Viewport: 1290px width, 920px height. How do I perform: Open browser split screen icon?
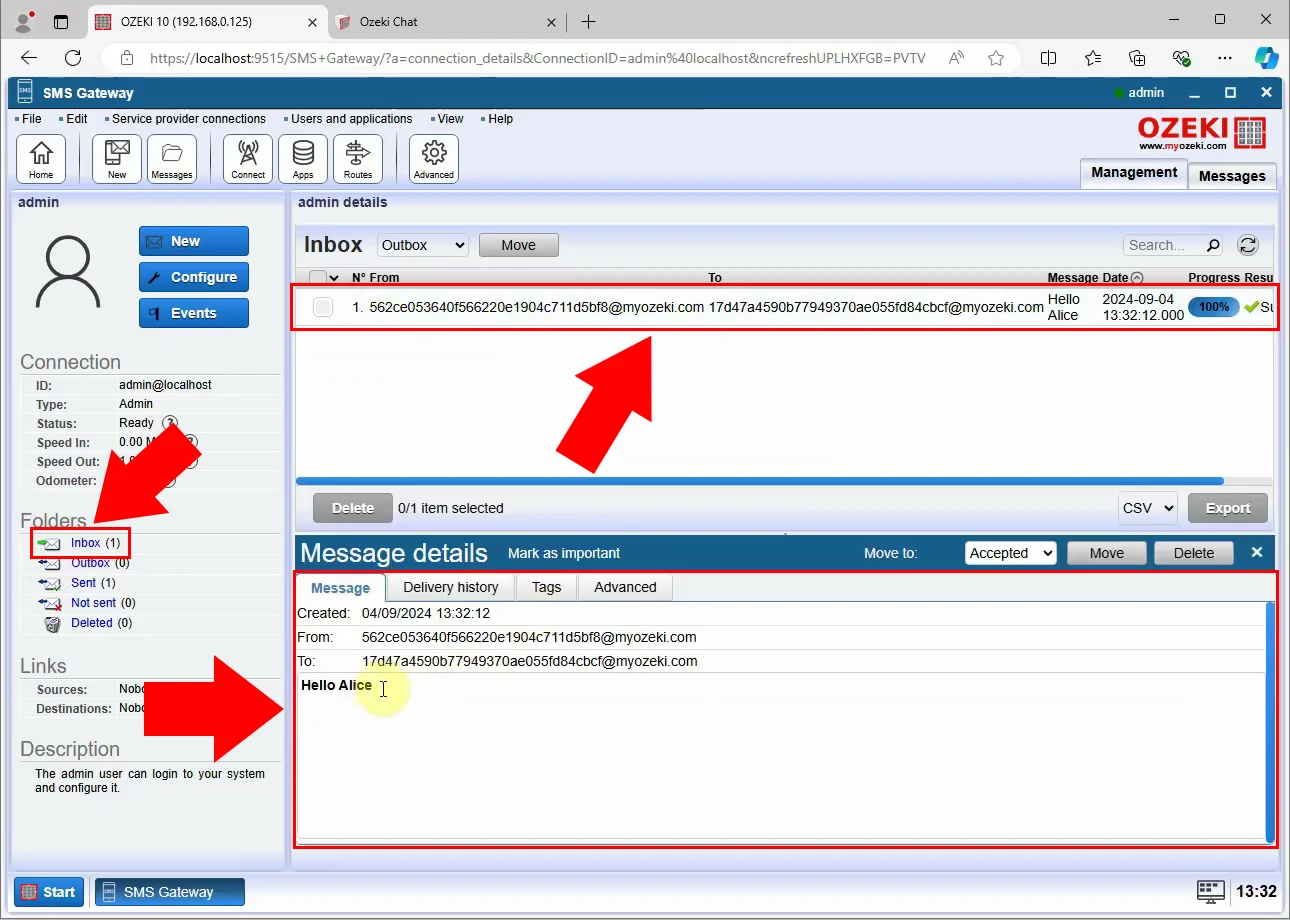point(1048,58)
